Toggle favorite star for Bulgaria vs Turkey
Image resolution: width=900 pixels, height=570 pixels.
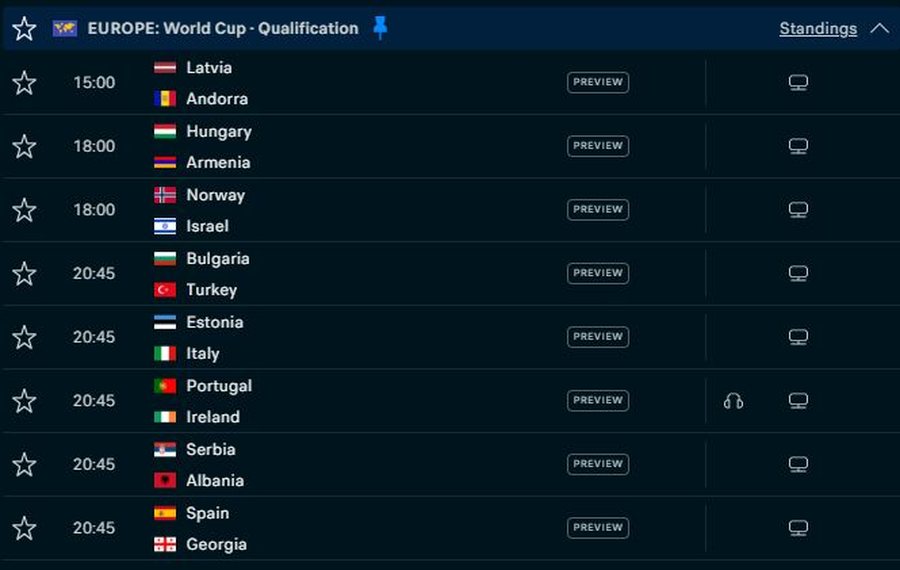pyautogui.click(x=24, y=274)
